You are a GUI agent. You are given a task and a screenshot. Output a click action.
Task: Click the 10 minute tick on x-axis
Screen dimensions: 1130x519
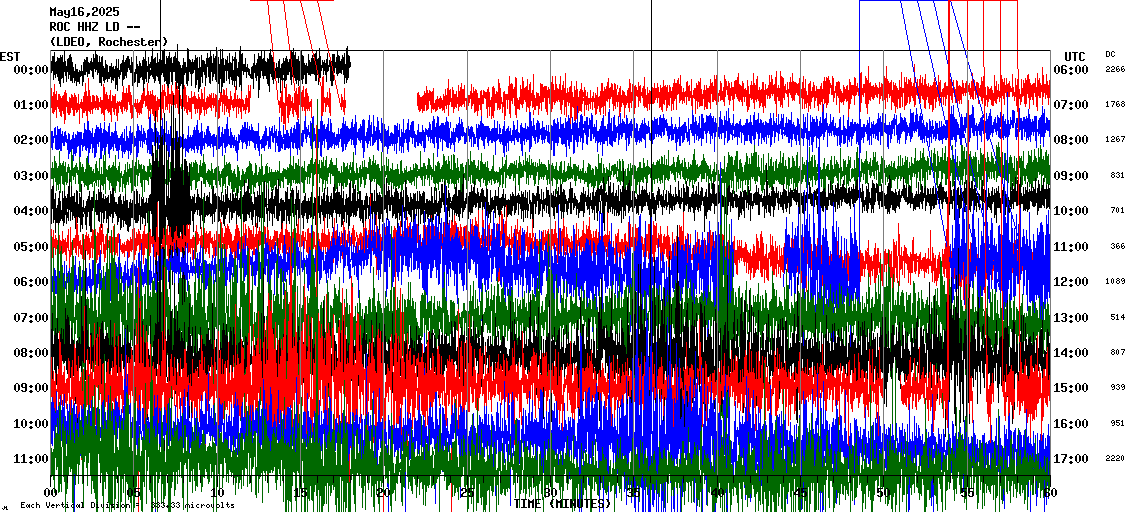[217, 493]
